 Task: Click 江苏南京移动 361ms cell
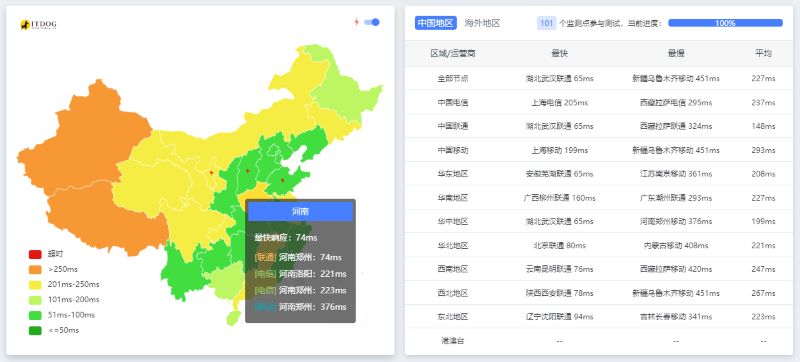pos(676,174)
